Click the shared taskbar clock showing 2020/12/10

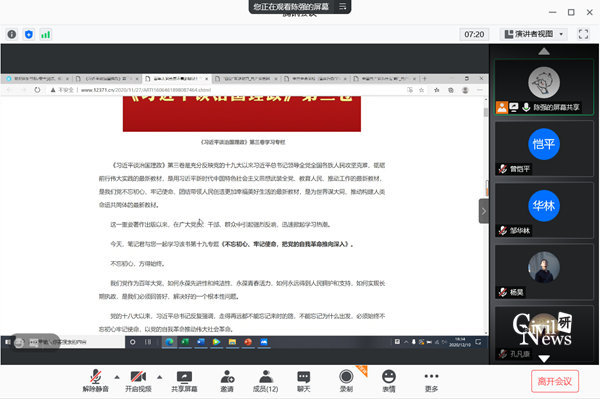click(x=460, y=342)
